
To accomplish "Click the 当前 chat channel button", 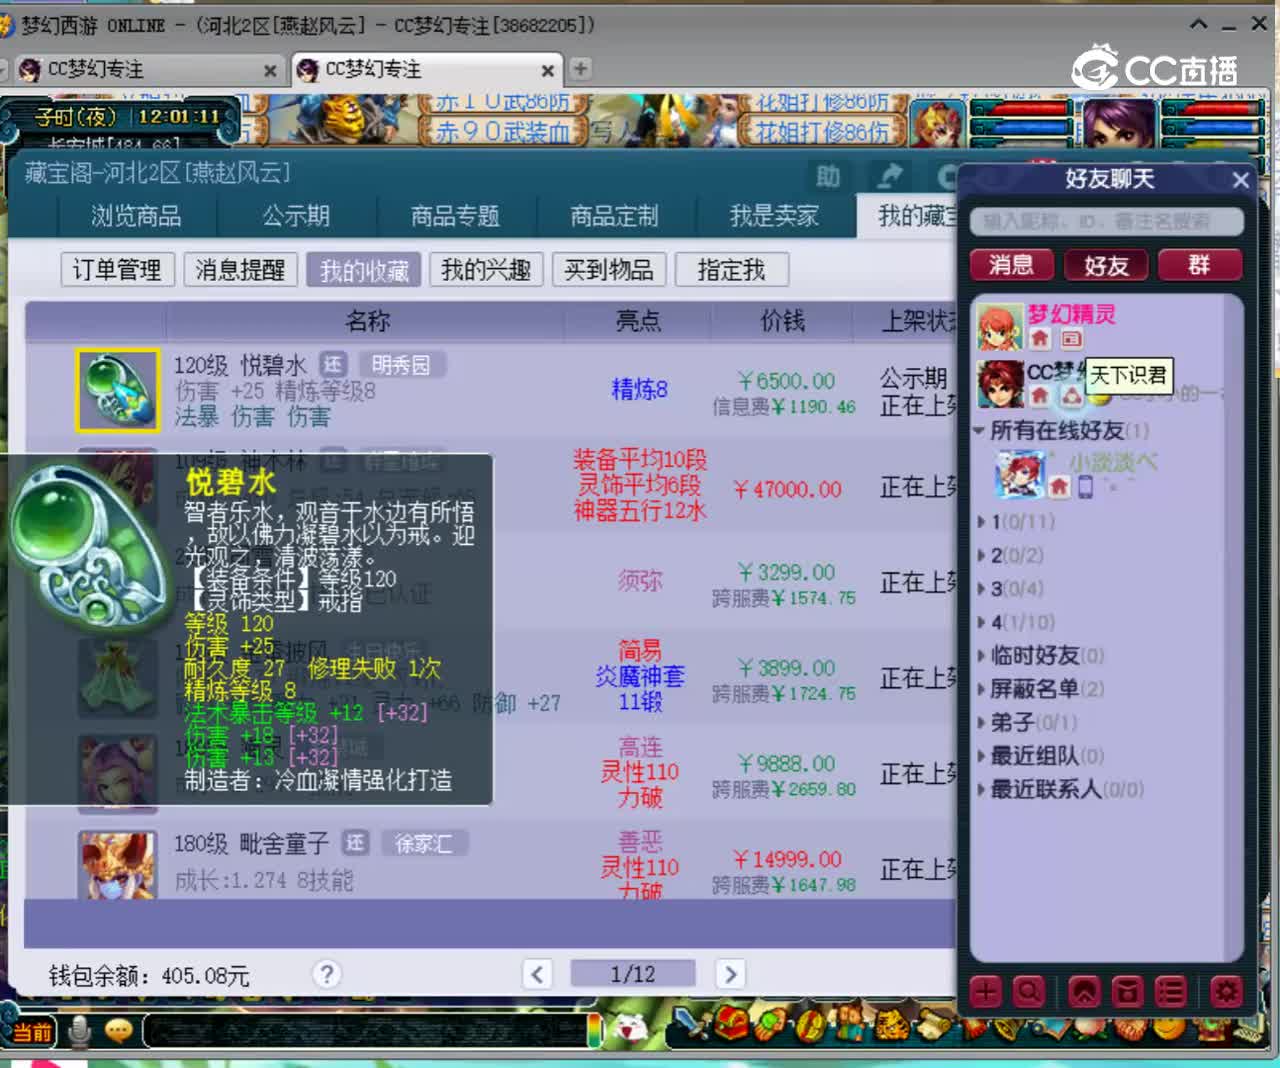I will point(32,1032).
